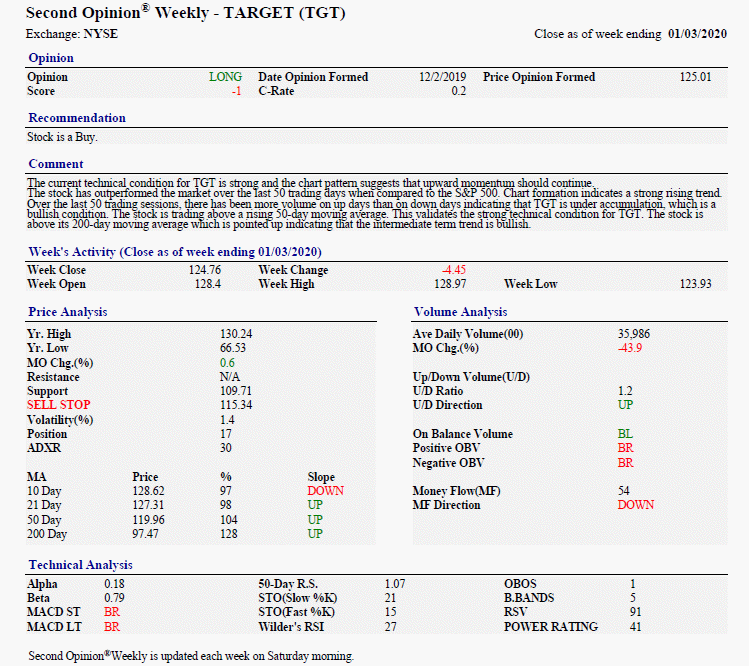
Task: Click the ADXR value 30
Action: tap(225, 448)
